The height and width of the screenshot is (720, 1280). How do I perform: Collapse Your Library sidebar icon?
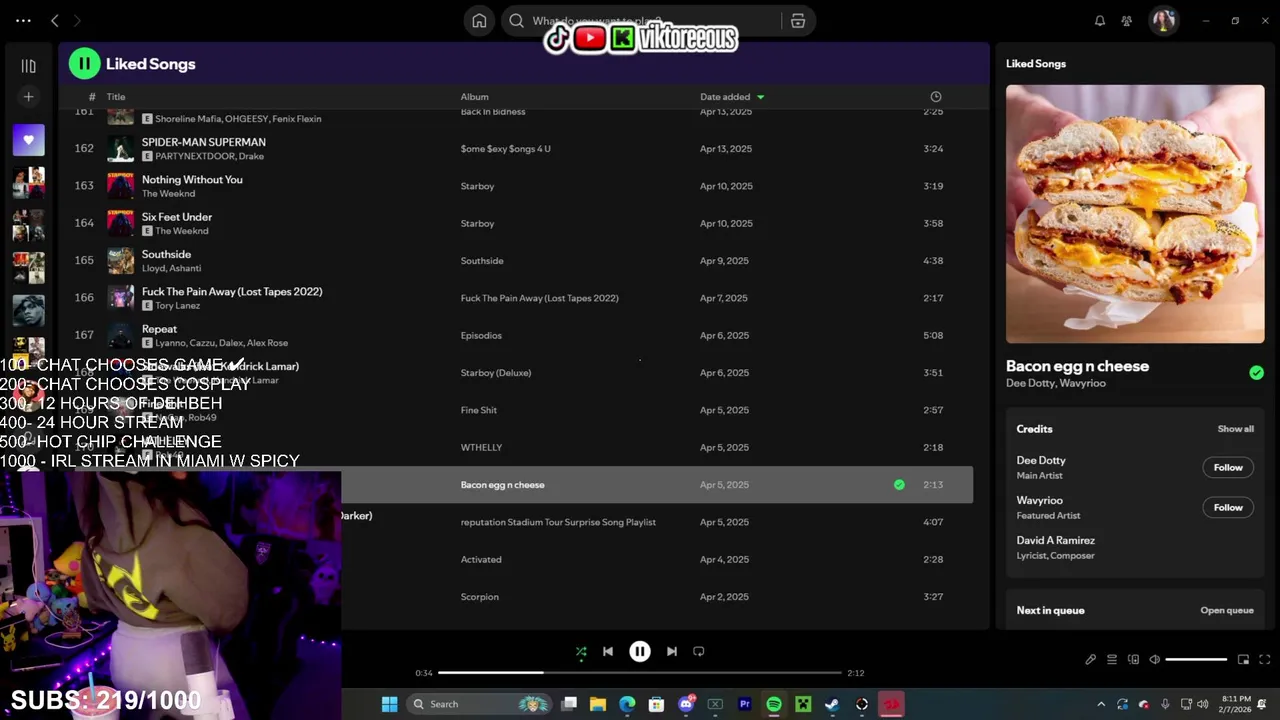28,66
